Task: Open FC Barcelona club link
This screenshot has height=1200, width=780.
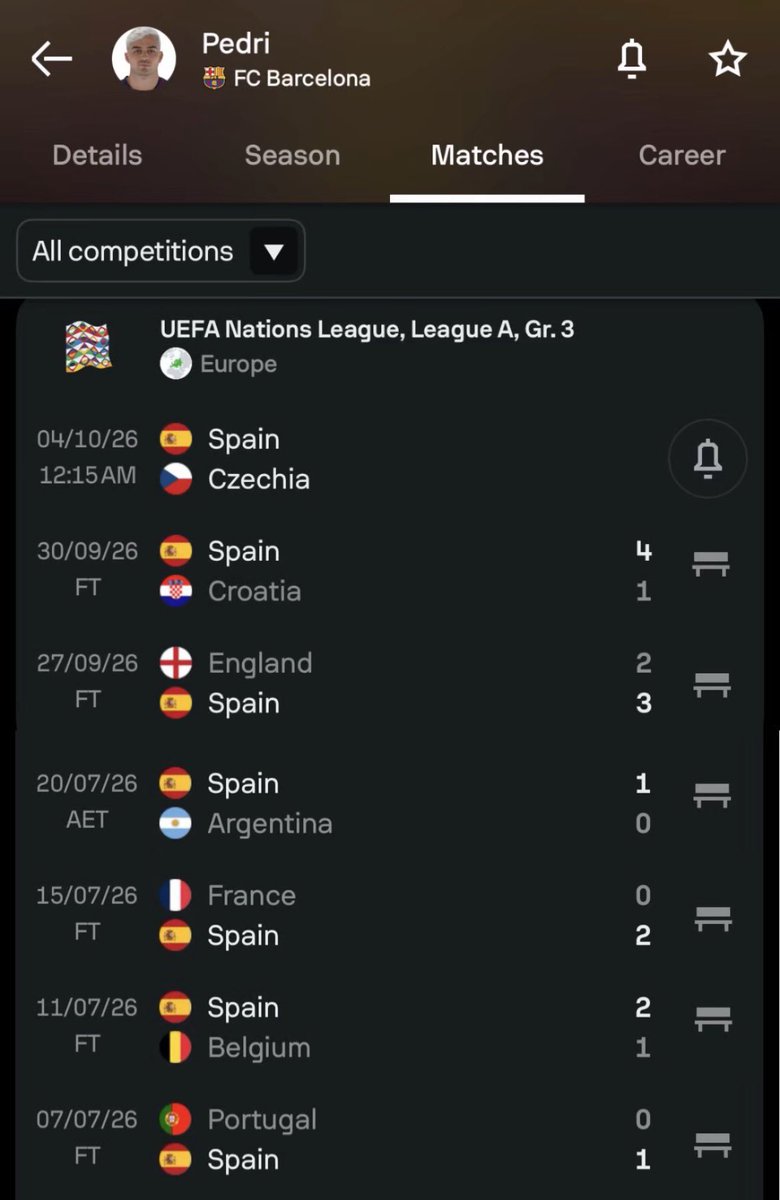Action: pos(287,78)
